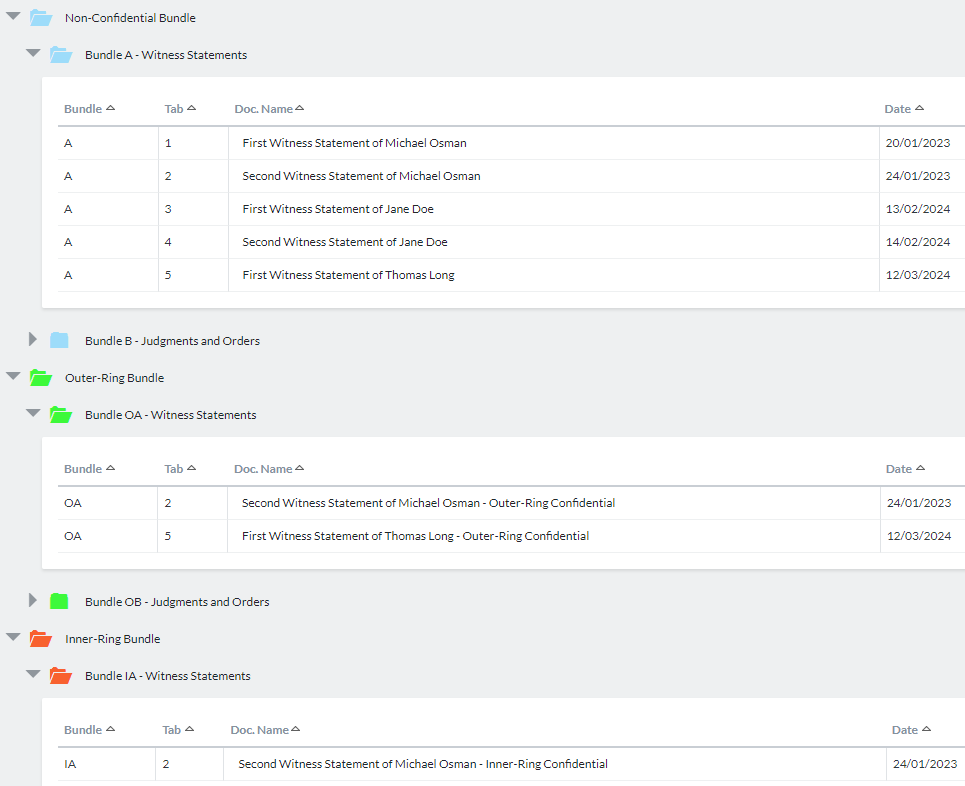Image resolution: width=965 pixels, height=786 pixels.
Task: Click the green Bundle OA folder icon
Action: [61, 415]
